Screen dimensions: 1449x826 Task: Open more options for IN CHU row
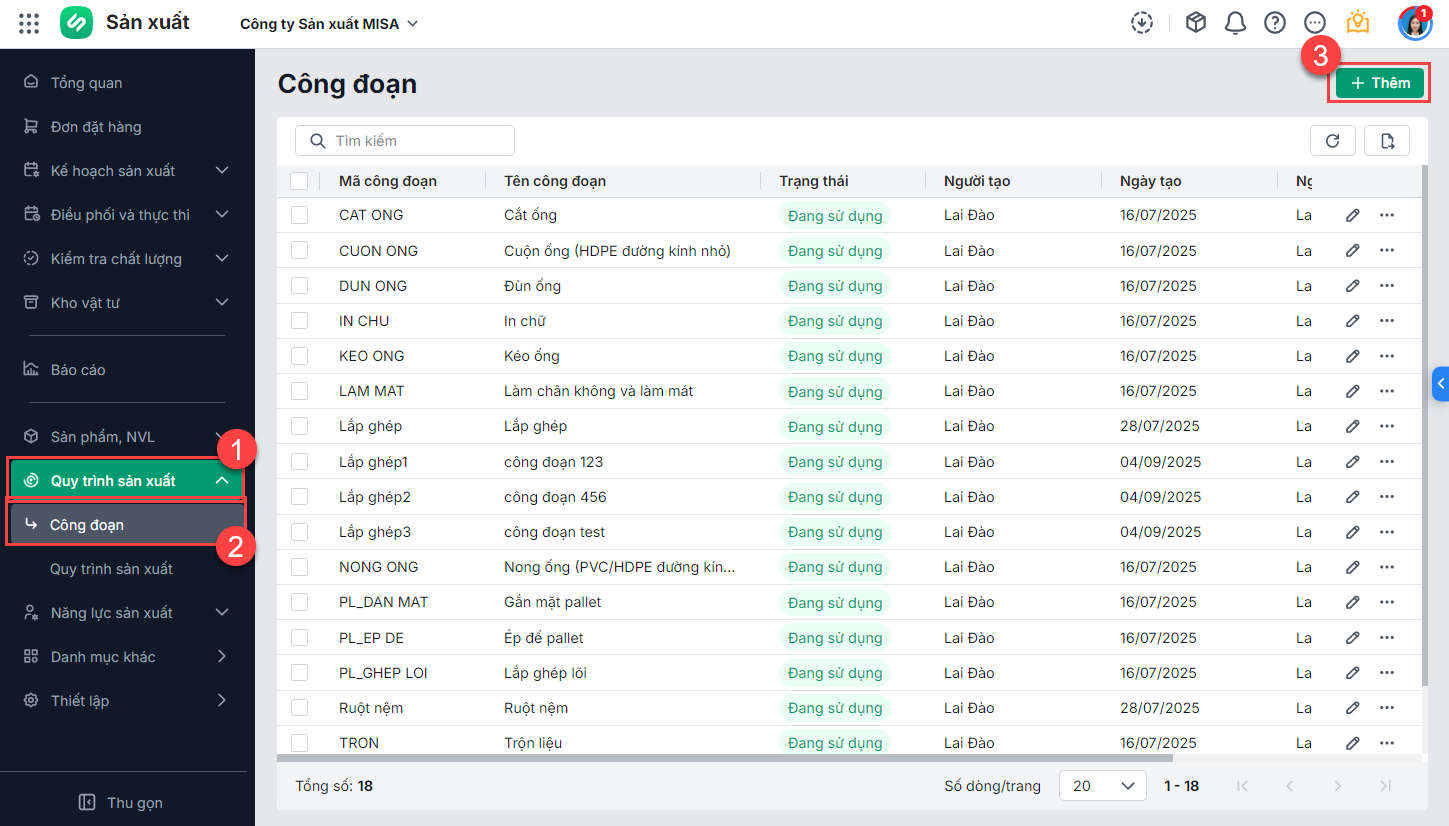[1387, 321]
